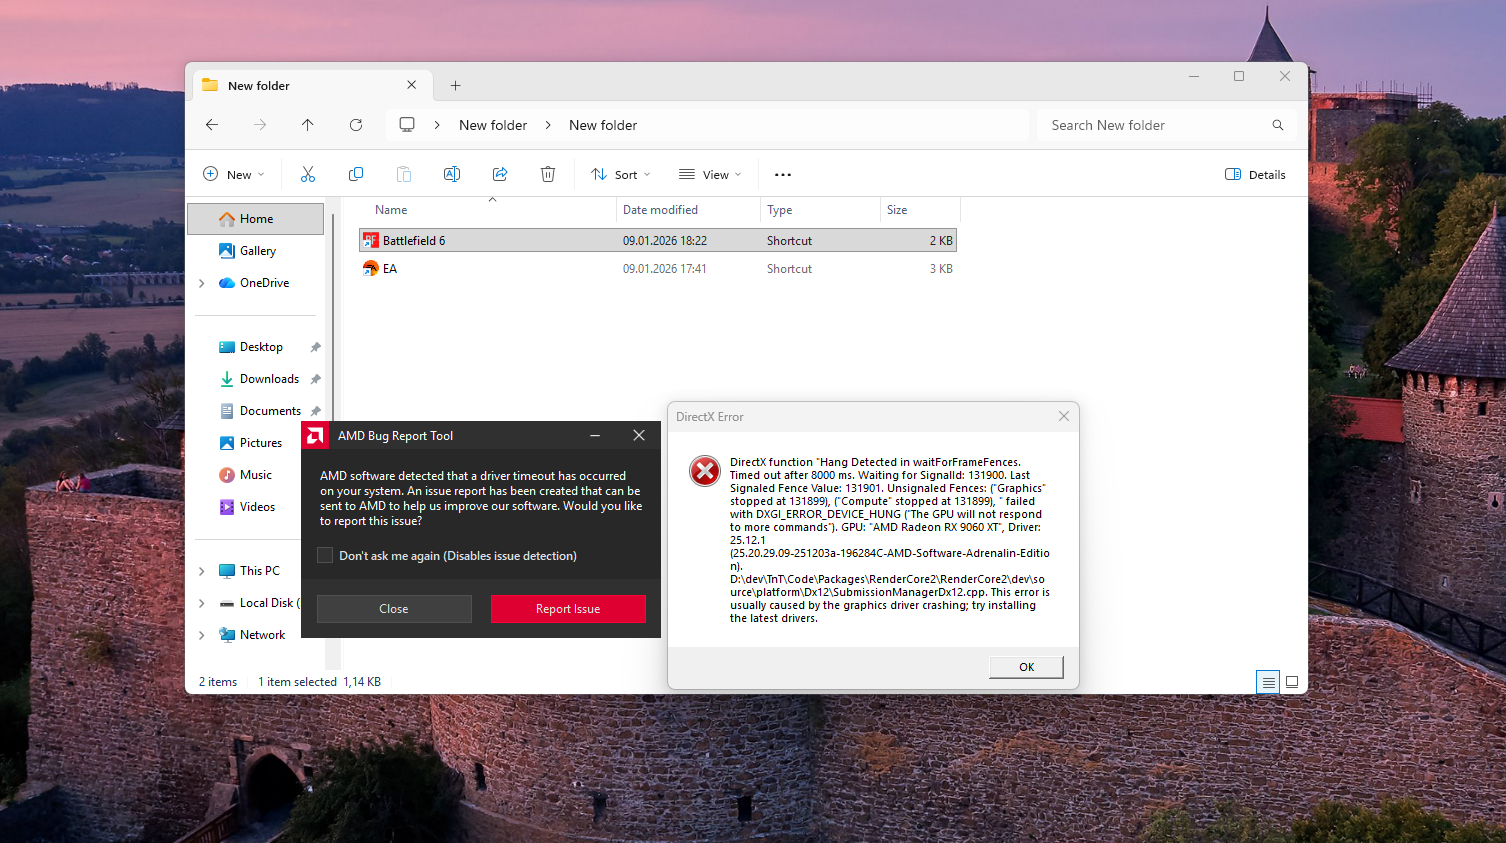Viewport: 1506px width, 843px height.
Task: Click the Share icon in toolbar
Action: point(500,174)
